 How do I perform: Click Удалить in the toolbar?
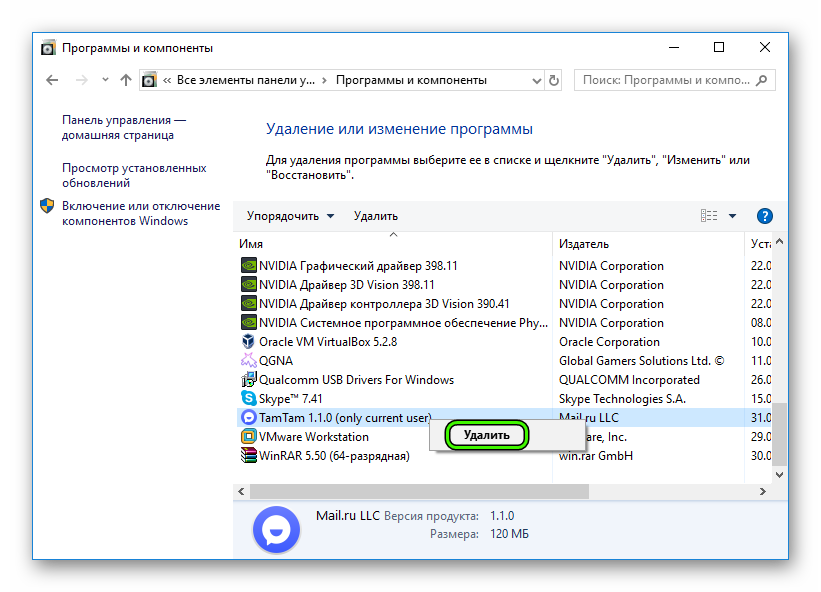tap(375, 216)
